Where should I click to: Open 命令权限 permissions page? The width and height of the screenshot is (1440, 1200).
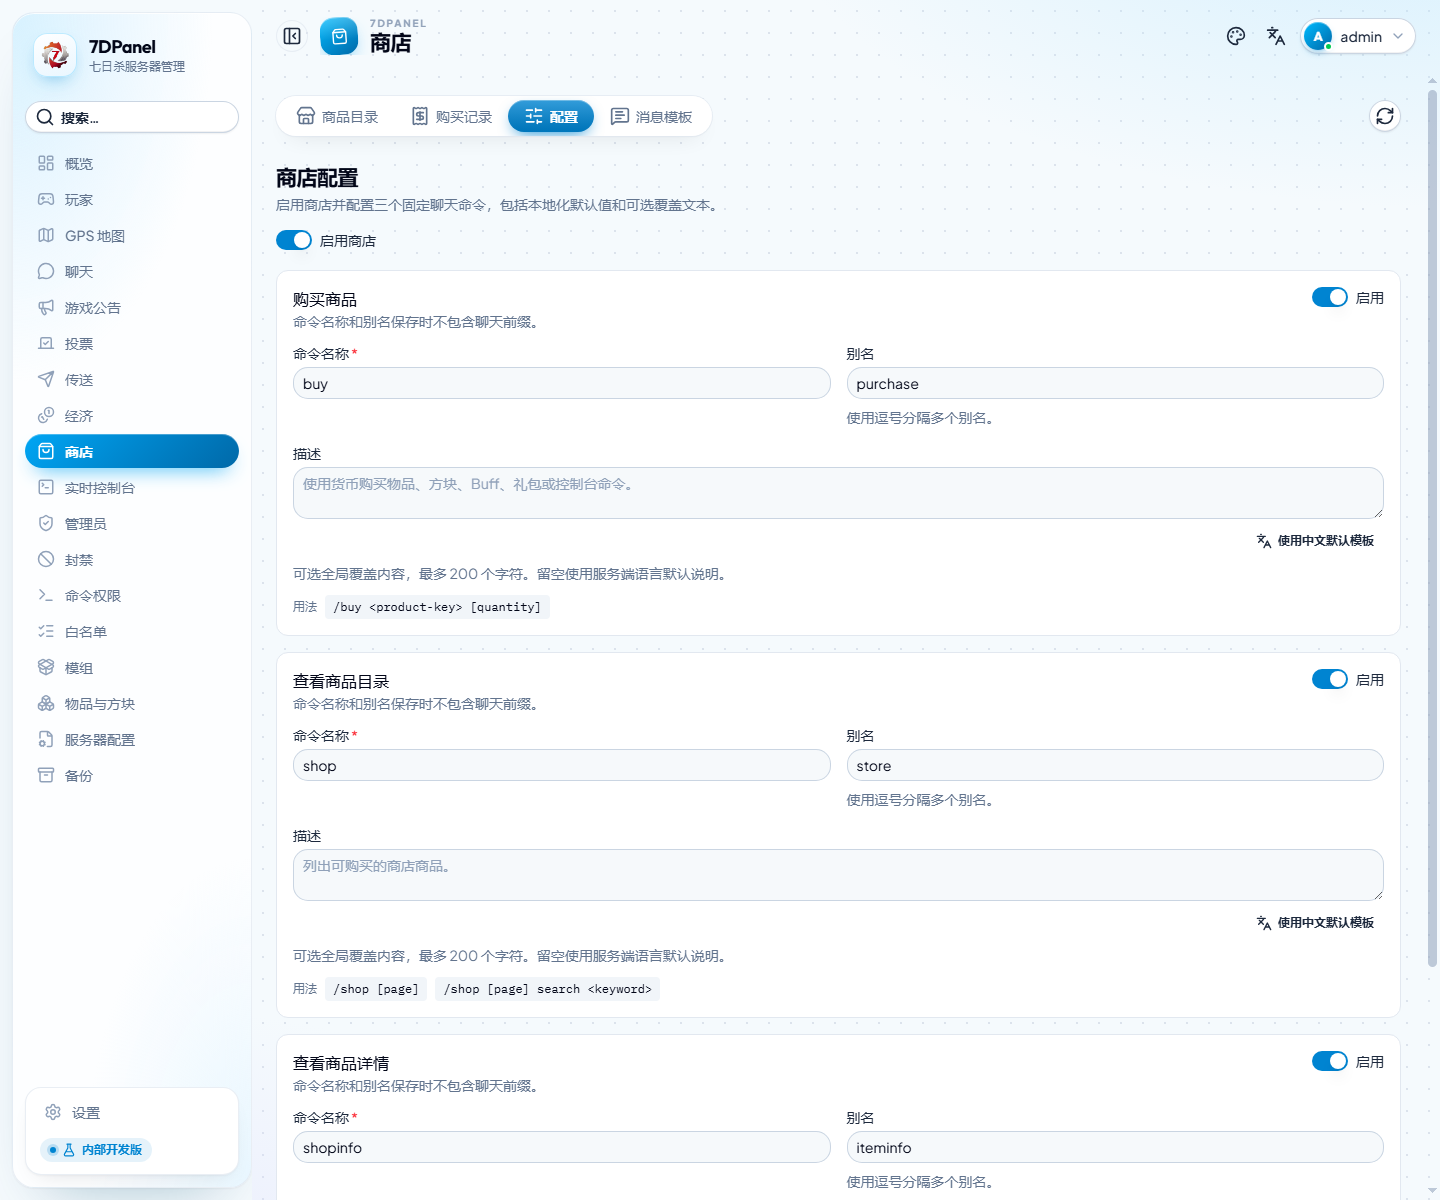pyautogui.click(x=132, y=595)
